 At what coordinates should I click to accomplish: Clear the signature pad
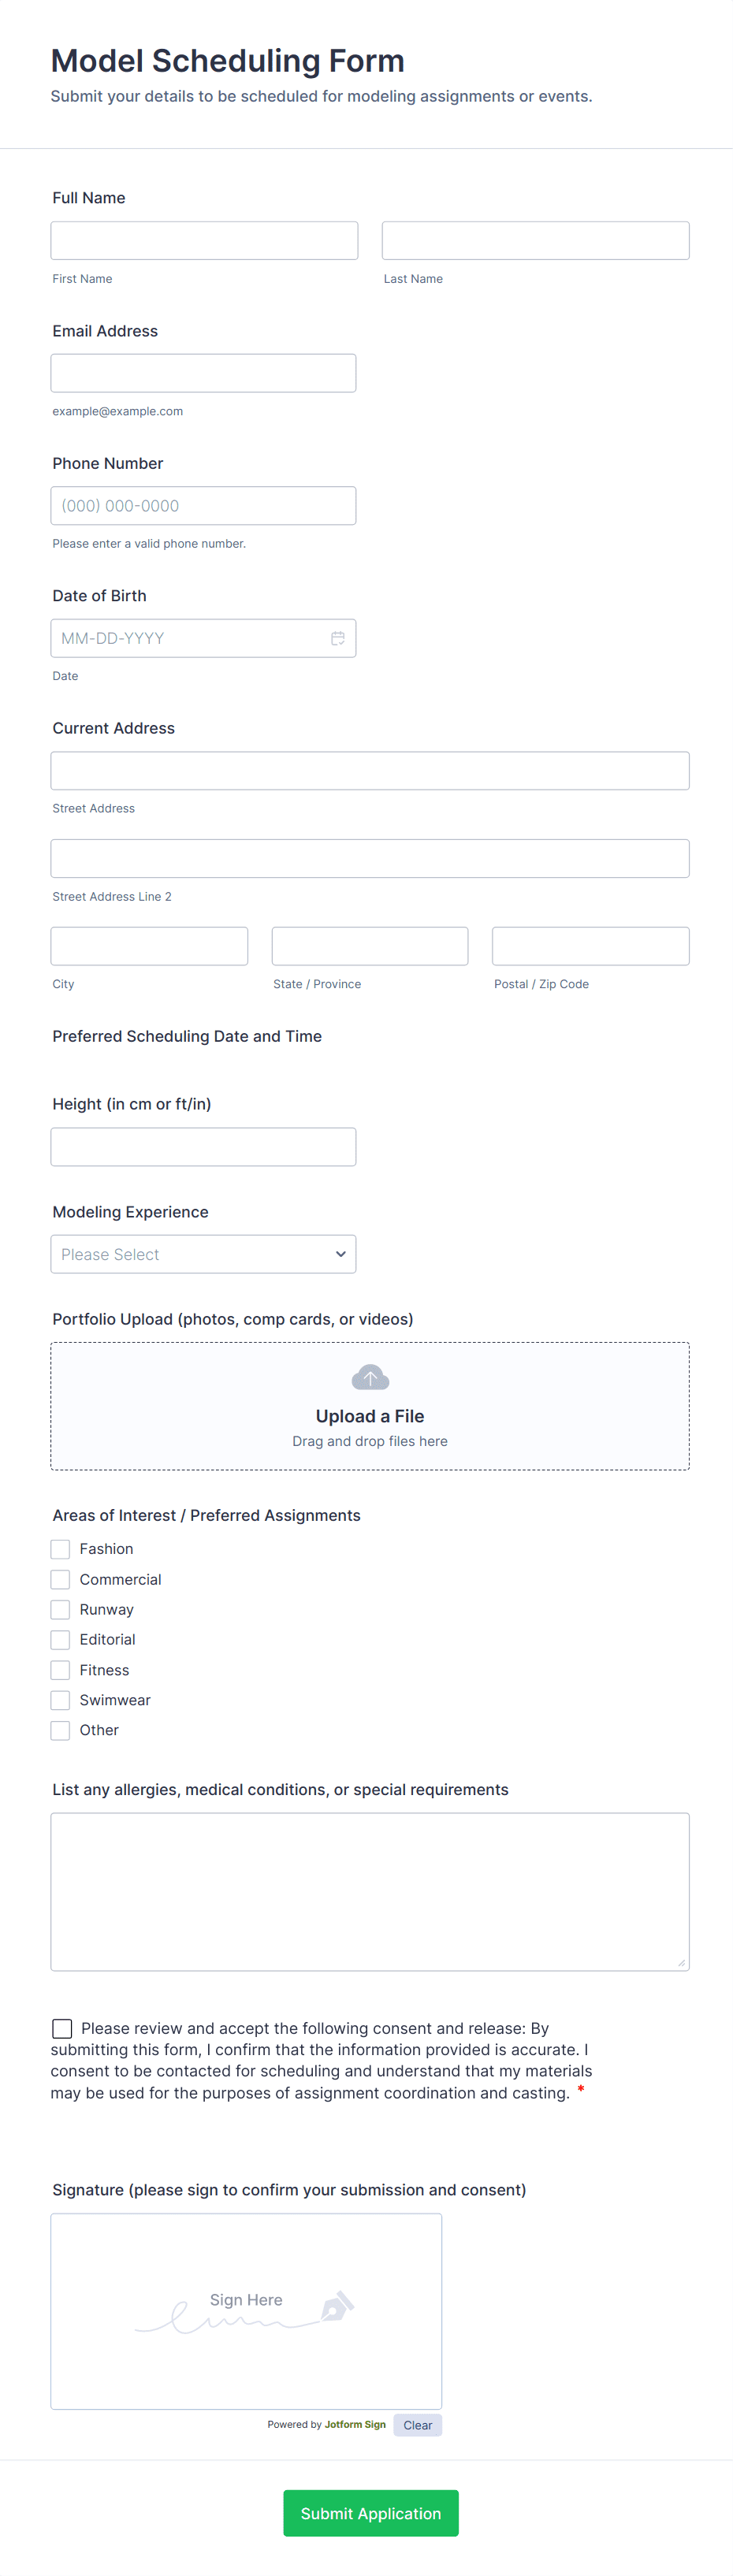tap(417, 2424)
